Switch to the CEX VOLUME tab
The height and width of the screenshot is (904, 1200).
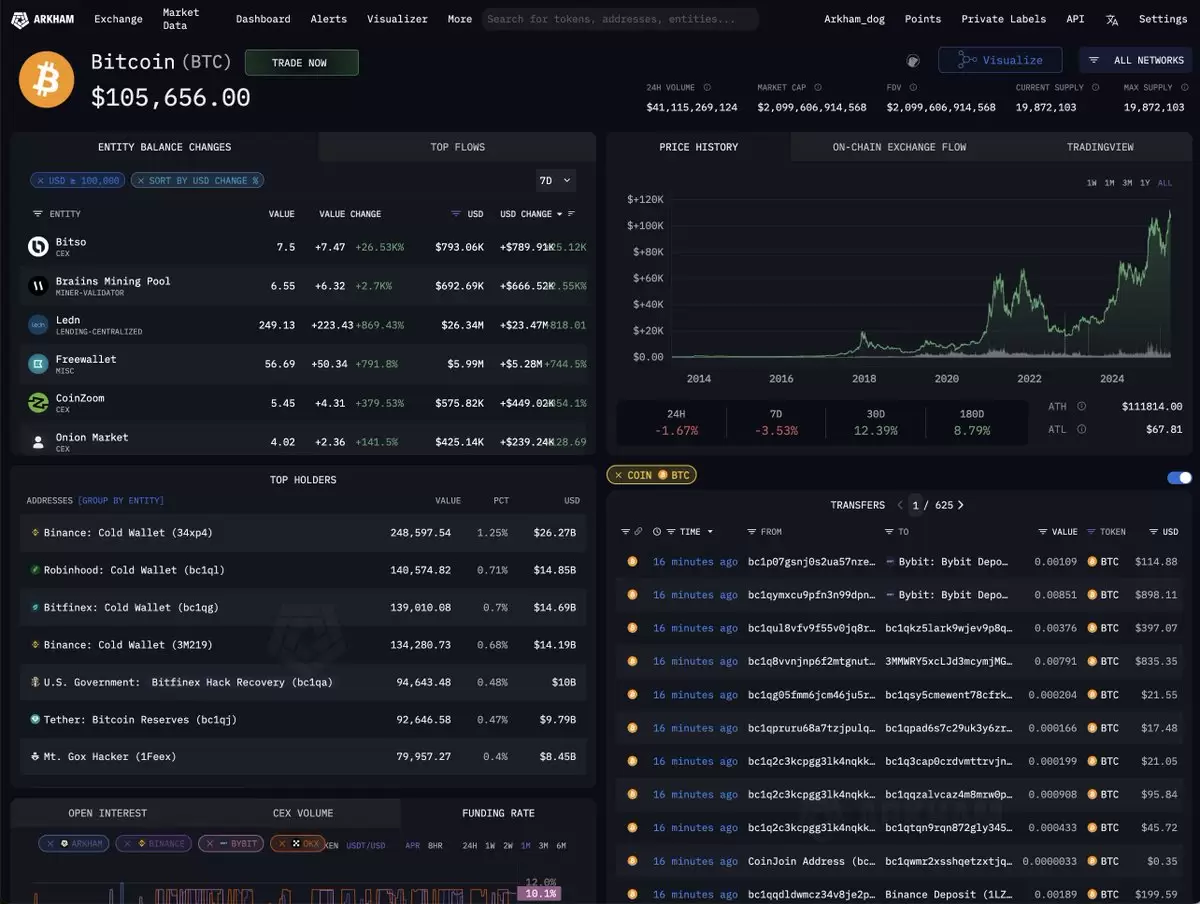coord(303,813)
